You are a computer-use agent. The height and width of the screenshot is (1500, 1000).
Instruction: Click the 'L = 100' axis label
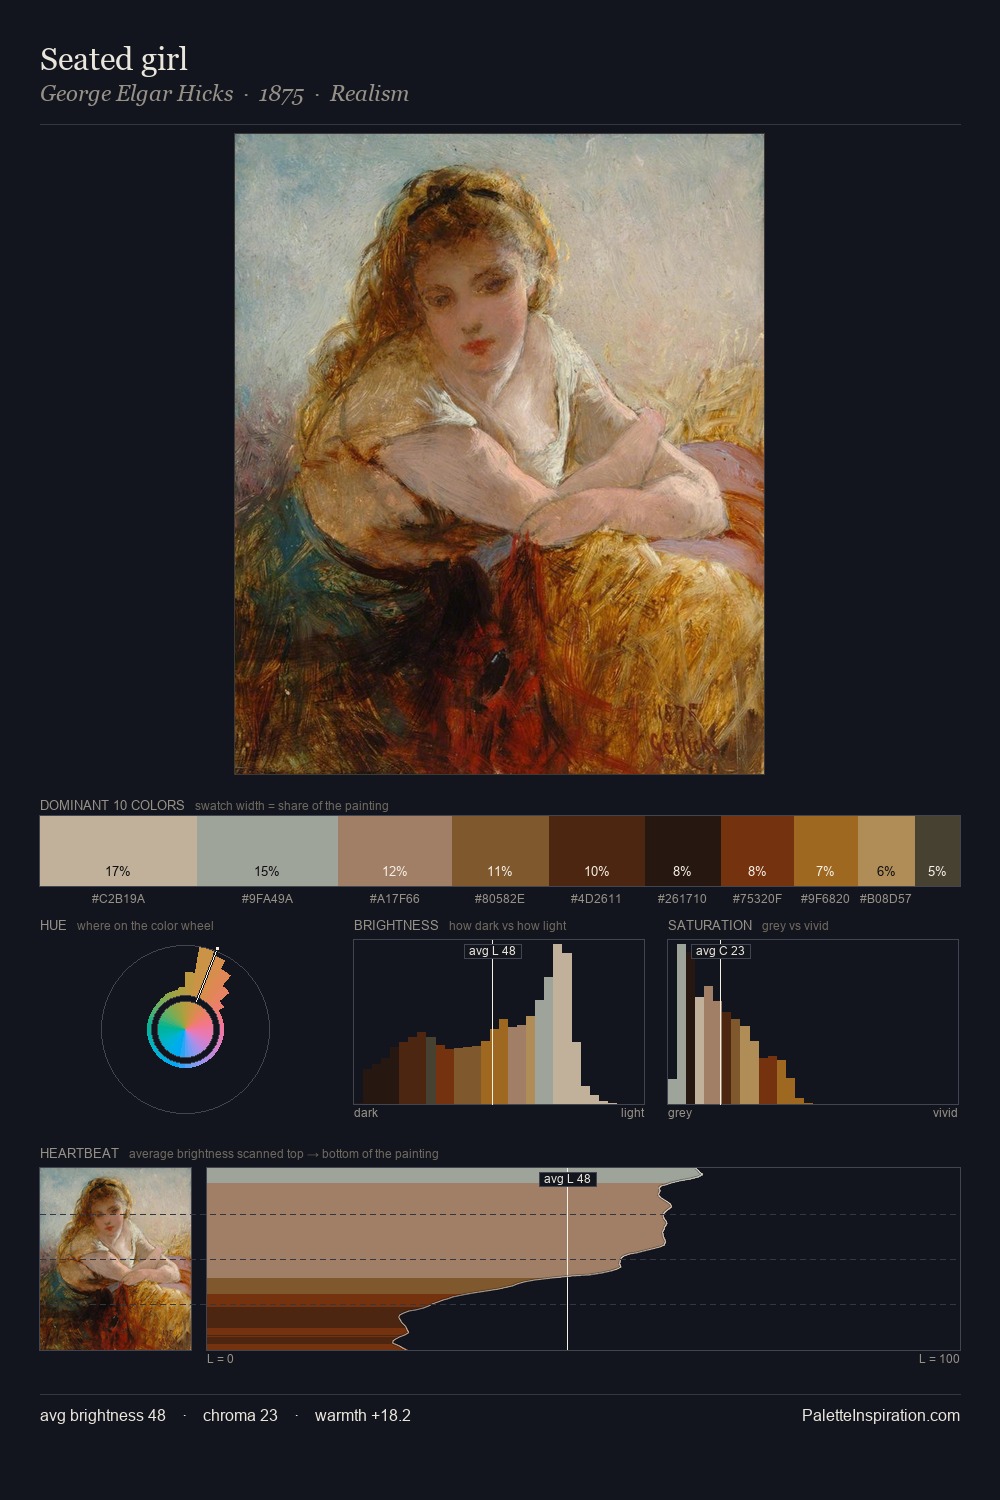(x=939, y=1359)
